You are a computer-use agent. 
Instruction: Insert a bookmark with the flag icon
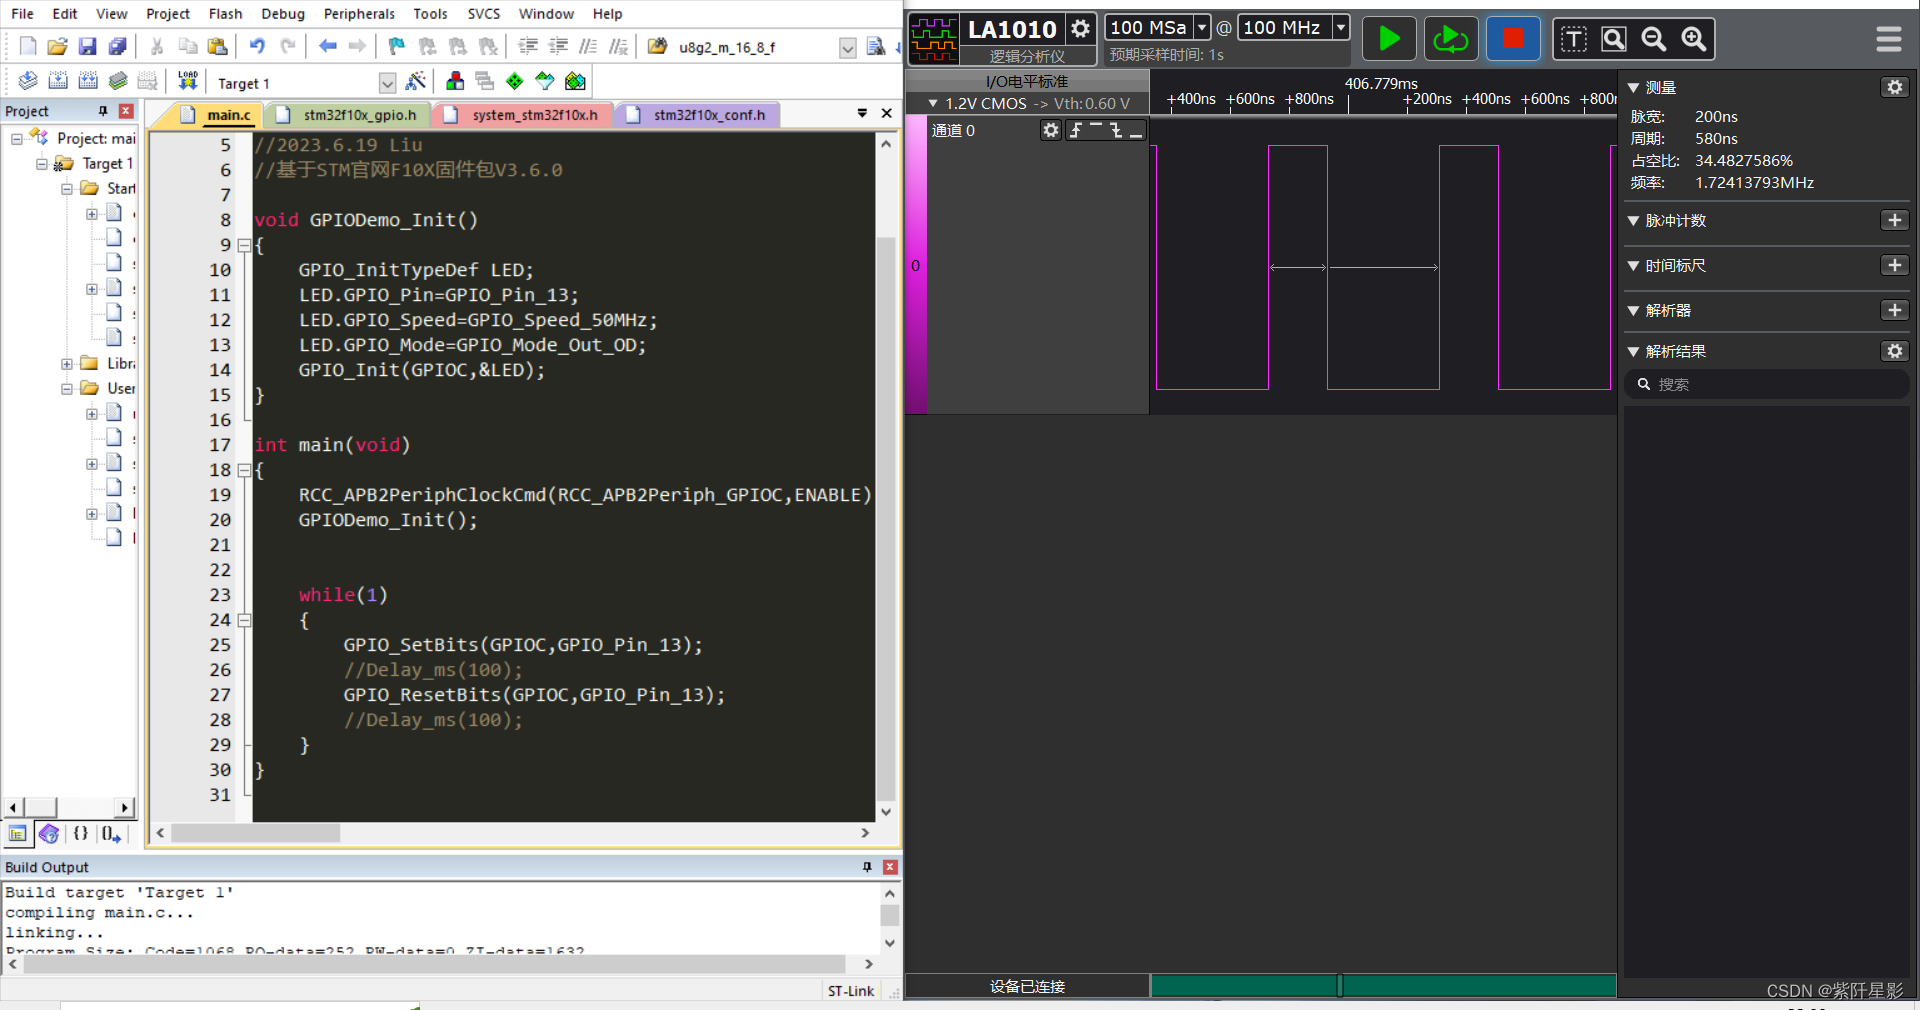pyautogui.click(x=397, y=46)
